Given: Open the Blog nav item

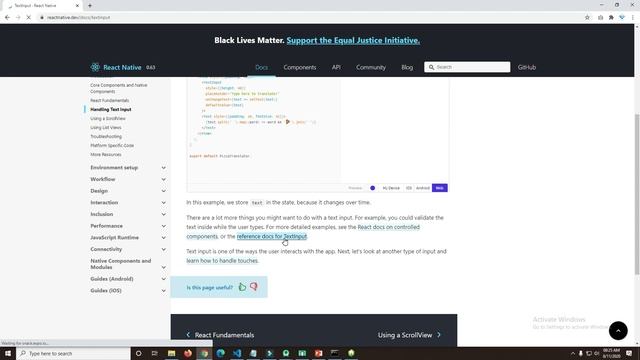Looking at the screenshot, I should pyautogui.click(x=407, y=67).
